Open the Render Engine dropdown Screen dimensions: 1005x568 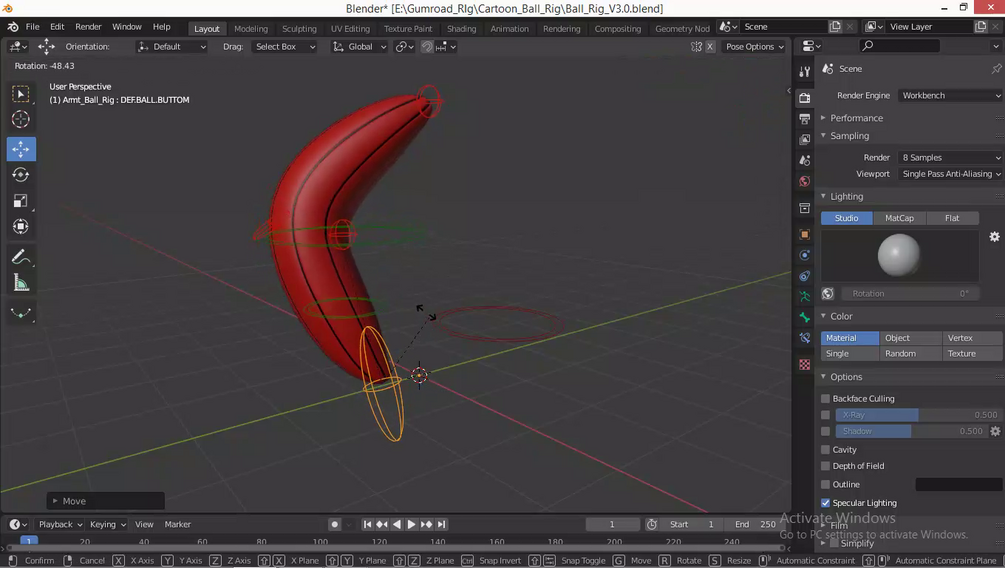950,96
